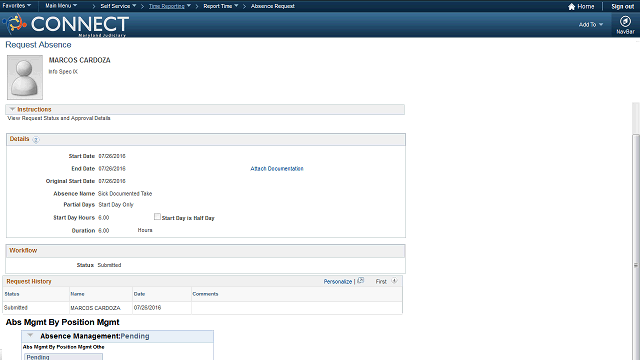
Task: Click the employee profile photo placeholder
Action: [x=25, y=78]
